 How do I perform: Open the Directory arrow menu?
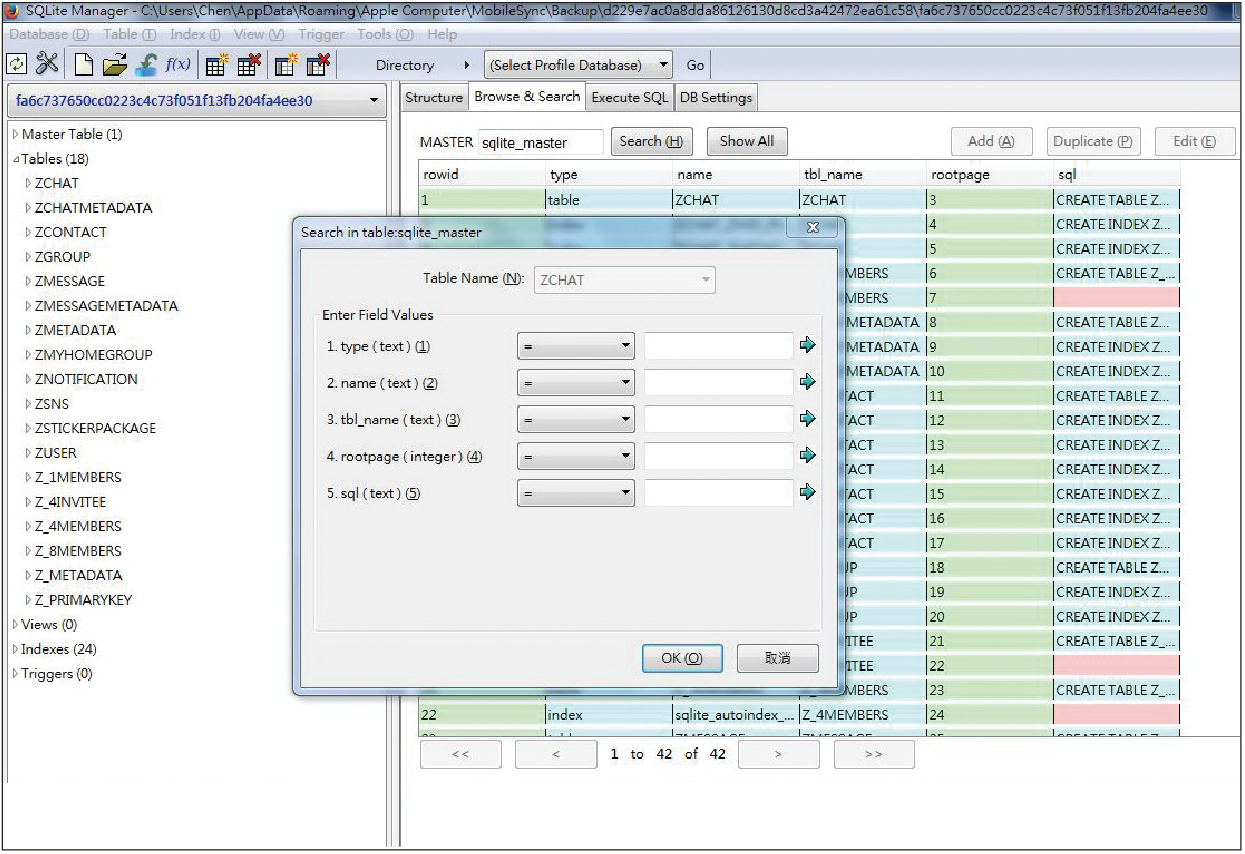(x=466, y=65)
